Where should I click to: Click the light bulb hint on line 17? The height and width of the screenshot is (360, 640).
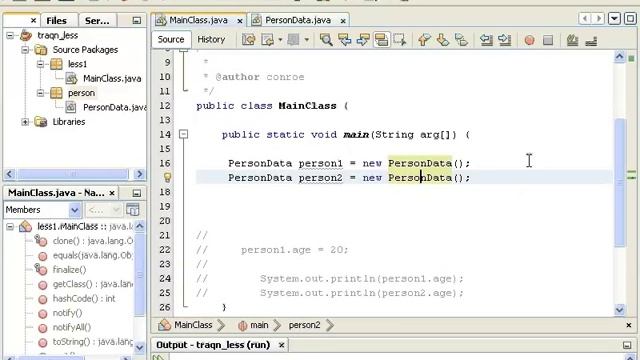[167, 177]
